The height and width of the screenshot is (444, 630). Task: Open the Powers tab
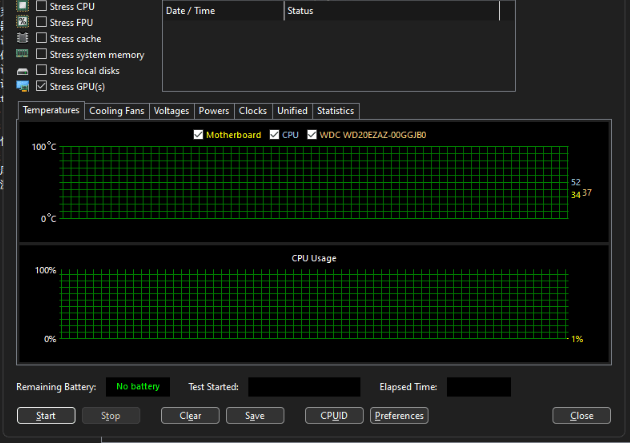214,111
